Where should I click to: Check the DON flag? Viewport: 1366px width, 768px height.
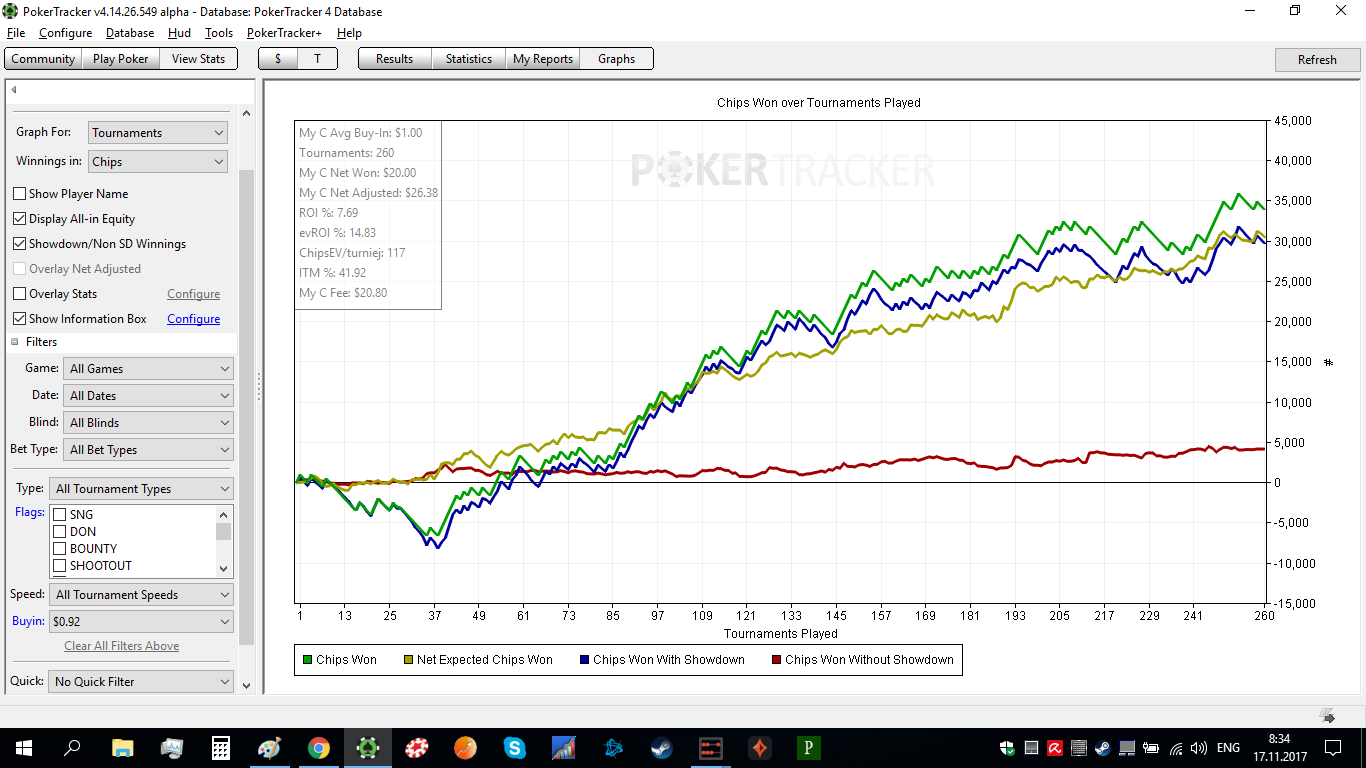tap(59, 532)
